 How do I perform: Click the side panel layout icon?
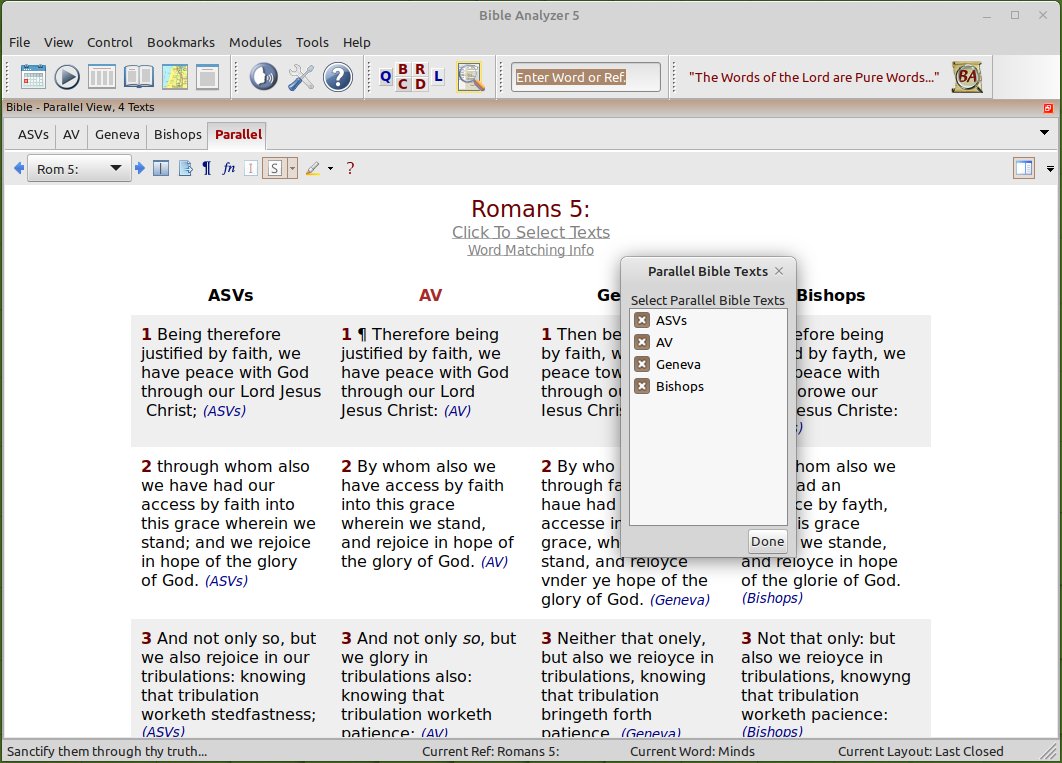[1024, 168]
